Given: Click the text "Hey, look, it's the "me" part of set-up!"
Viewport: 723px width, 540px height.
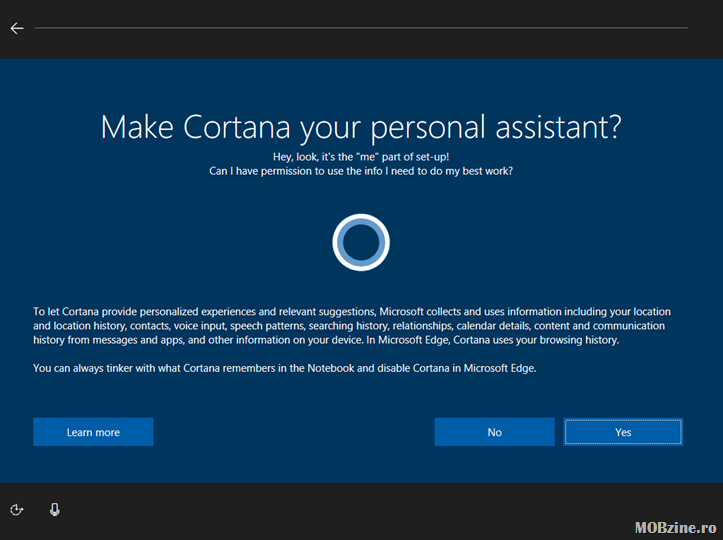Looking at the screenshot, I should pyautogui.click(x=361, y=157).
